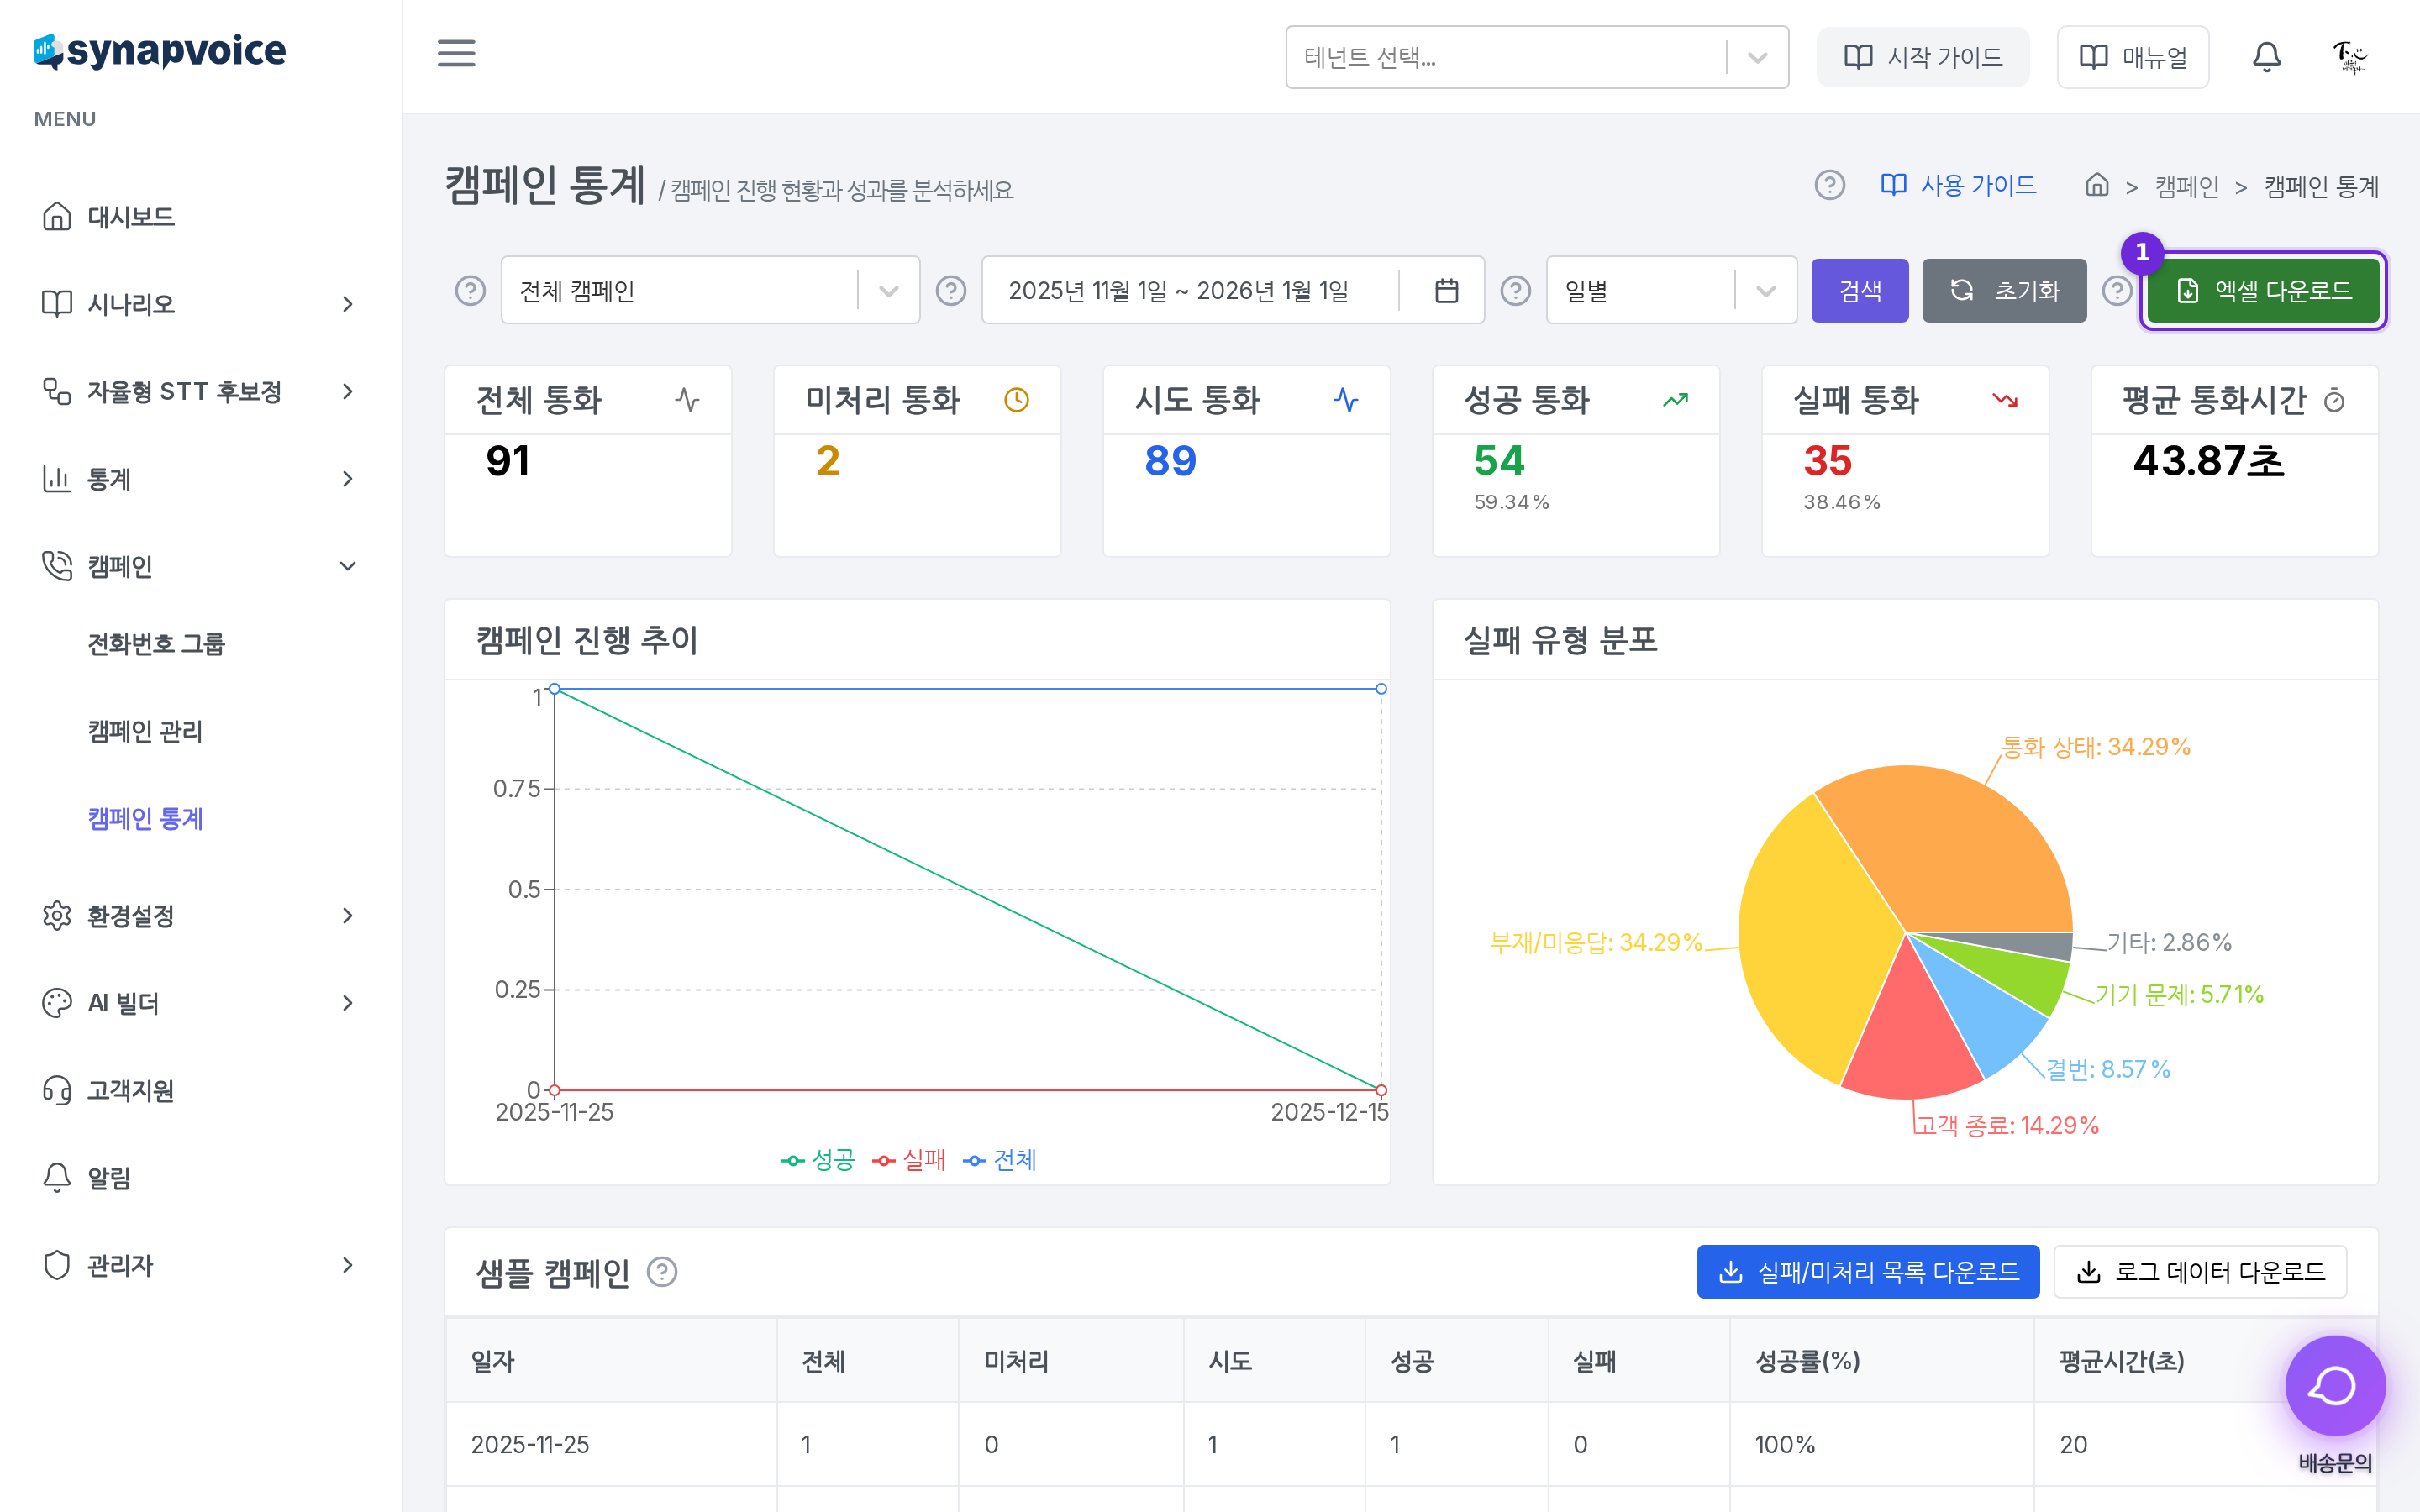
Task: Click the help icon before 전체 캠페인 selector
Action: coord(470,291)
